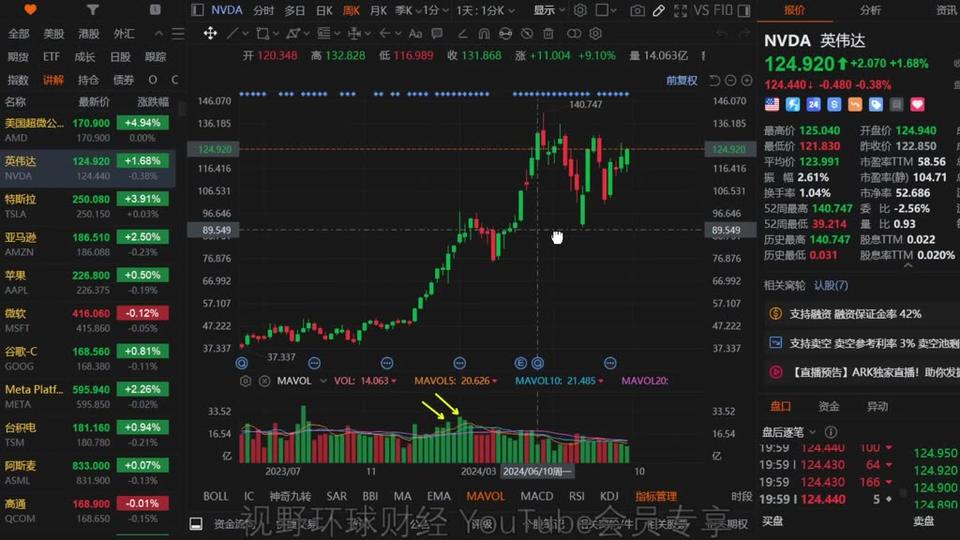
Task: Click the fullscreen expand icon
Action: coord(680,10)
